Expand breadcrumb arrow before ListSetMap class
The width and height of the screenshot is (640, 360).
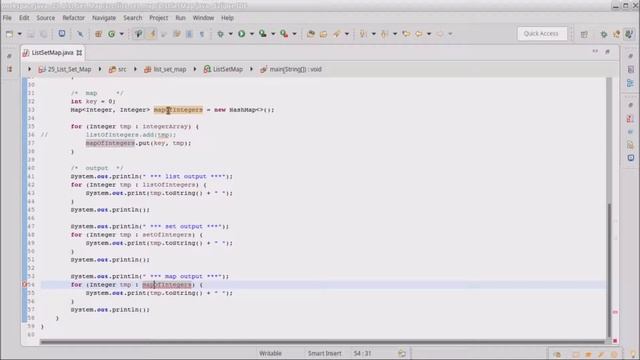point(195,69)
